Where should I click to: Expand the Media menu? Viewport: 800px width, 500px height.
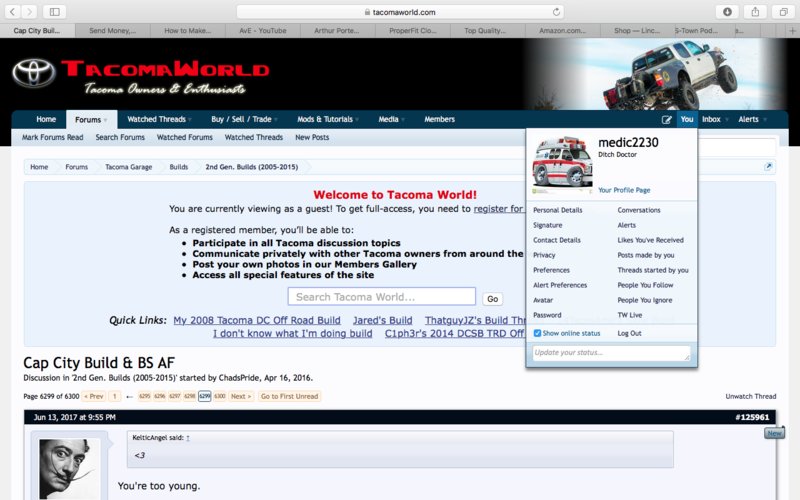click(x=391, y=119)
